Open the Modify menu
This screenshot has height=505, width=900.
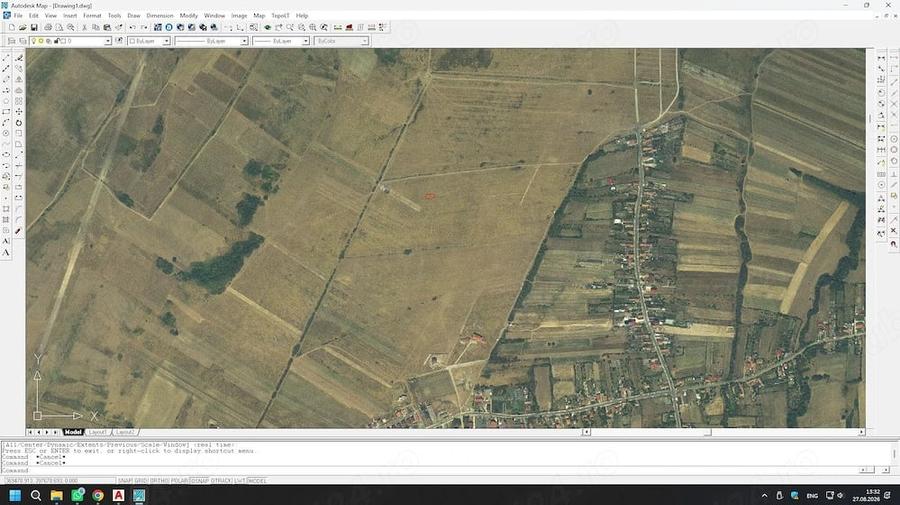[x=188, y=15]
